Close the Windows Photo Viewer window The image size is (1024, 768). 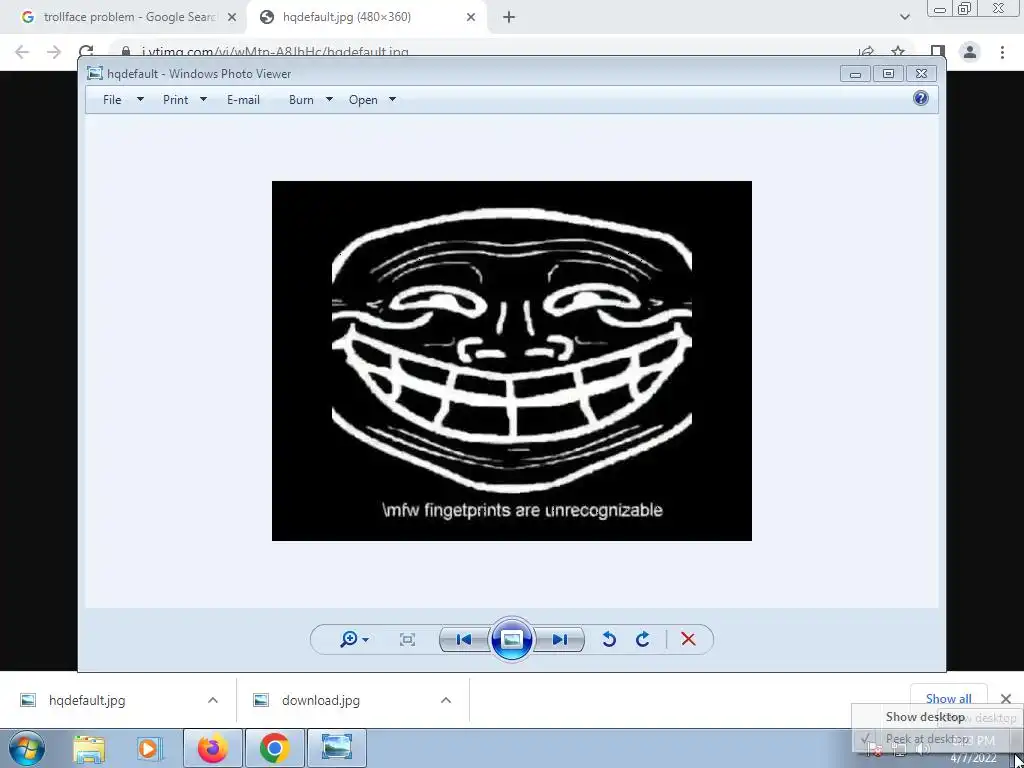[x=921, y=74]
